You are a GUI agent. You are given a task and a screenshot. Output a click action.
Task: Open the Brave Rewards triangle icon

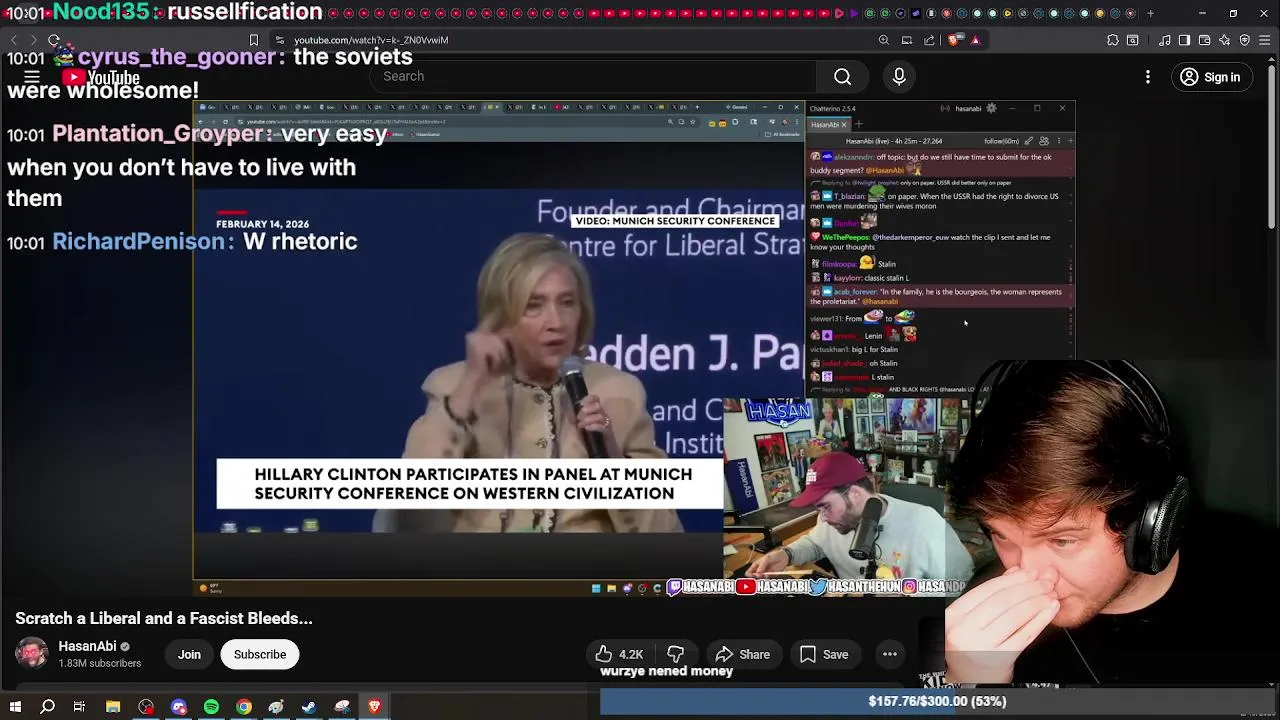click(976, 40)
